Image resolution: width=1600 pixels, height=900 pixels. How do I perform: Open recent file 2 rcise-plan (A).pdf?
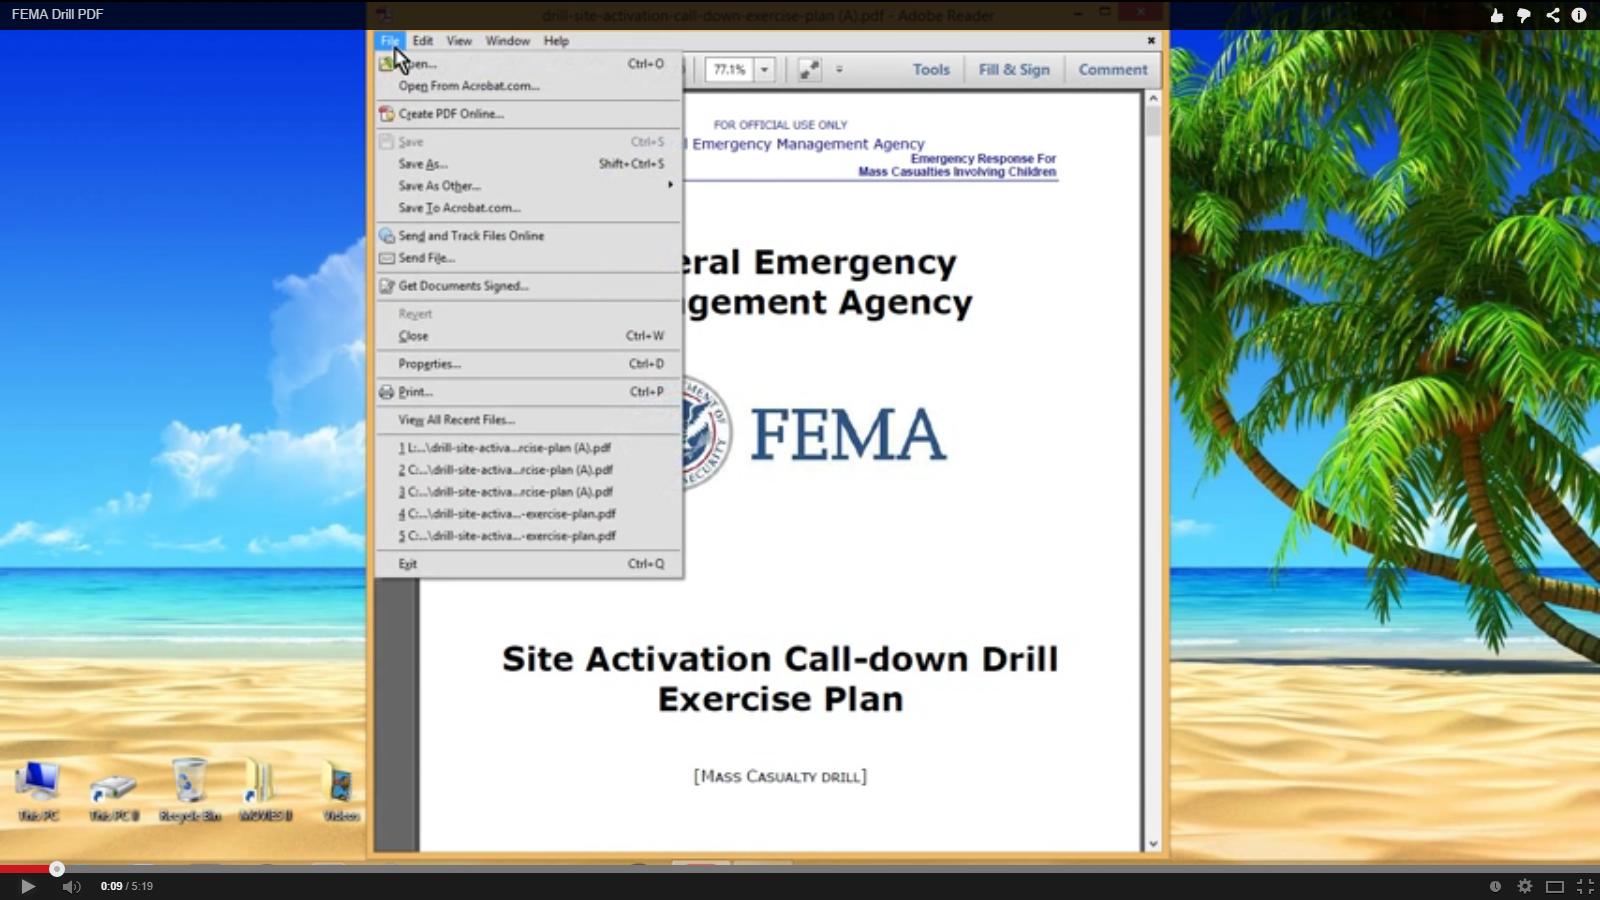(x=528, y=470)
